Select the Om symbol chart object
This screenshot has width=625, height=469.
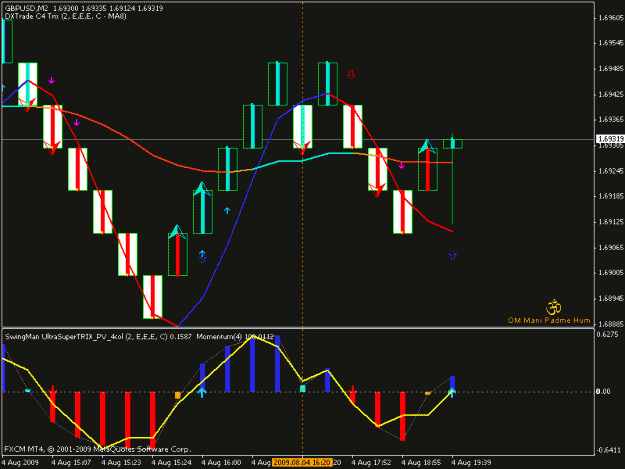click(553, 307)
